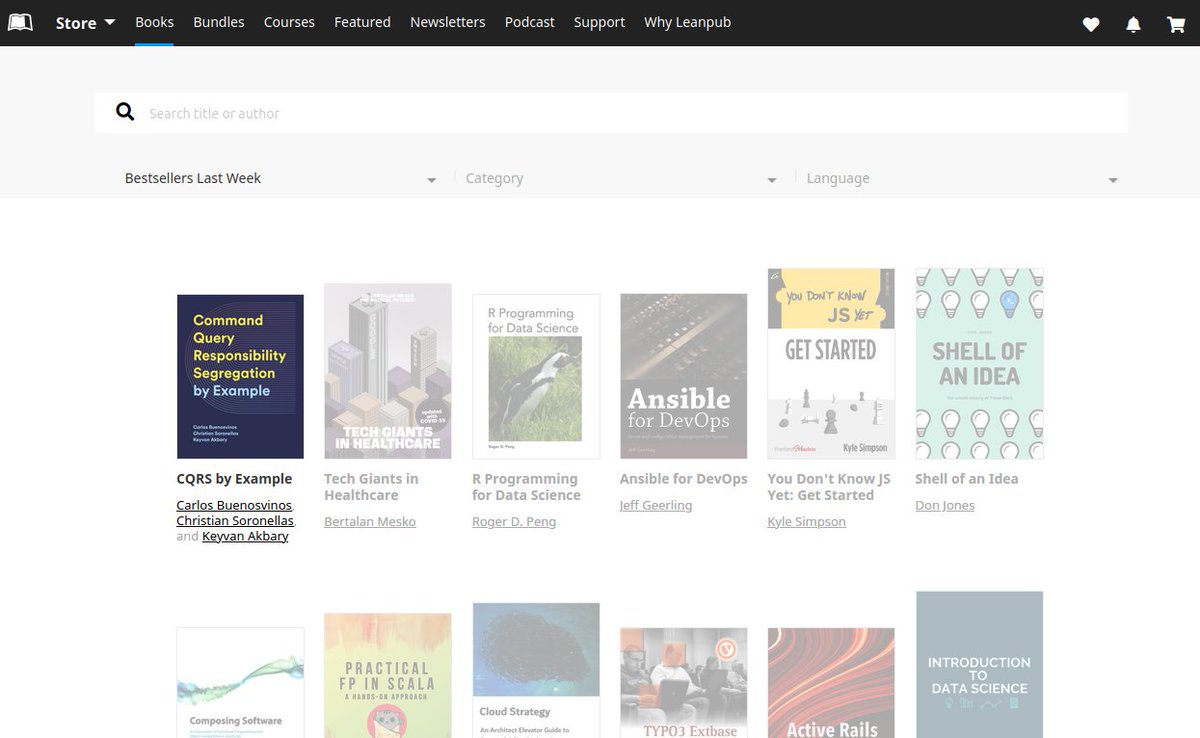The image size is (1200, 738).
Task: Open the Bestsellers Last Week sort dropdown
Action: pyautogui.click(x=280, y=178)
